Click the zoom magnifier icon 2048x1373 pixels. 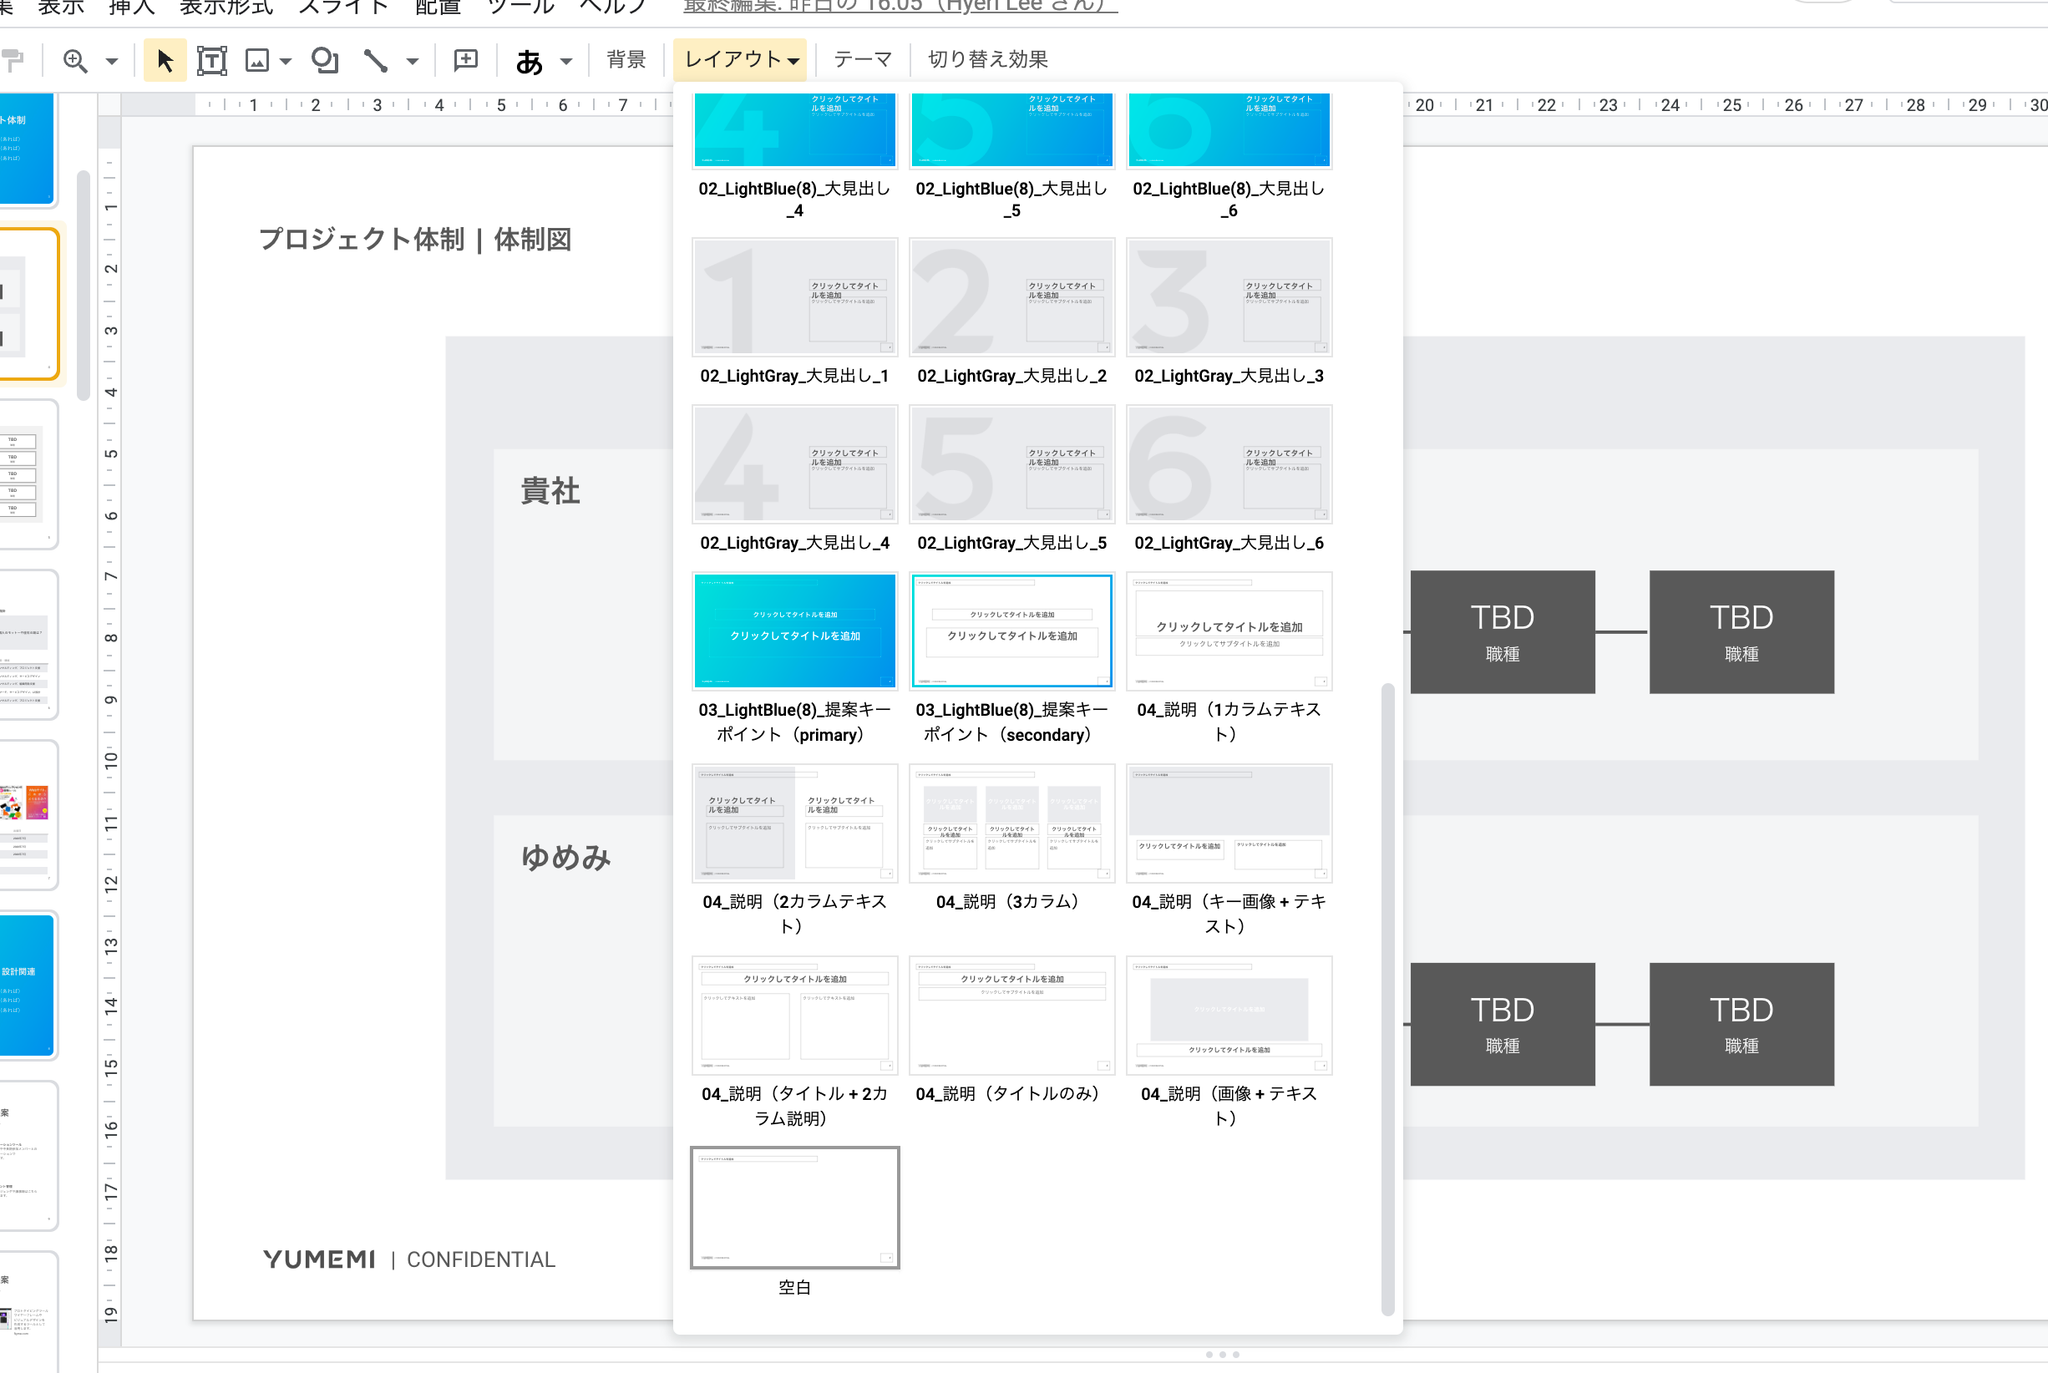point(75,60)
